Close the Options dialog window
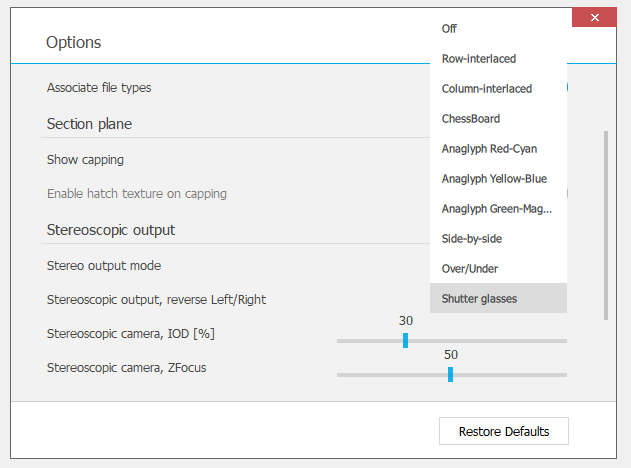 (x=595, y=18)
